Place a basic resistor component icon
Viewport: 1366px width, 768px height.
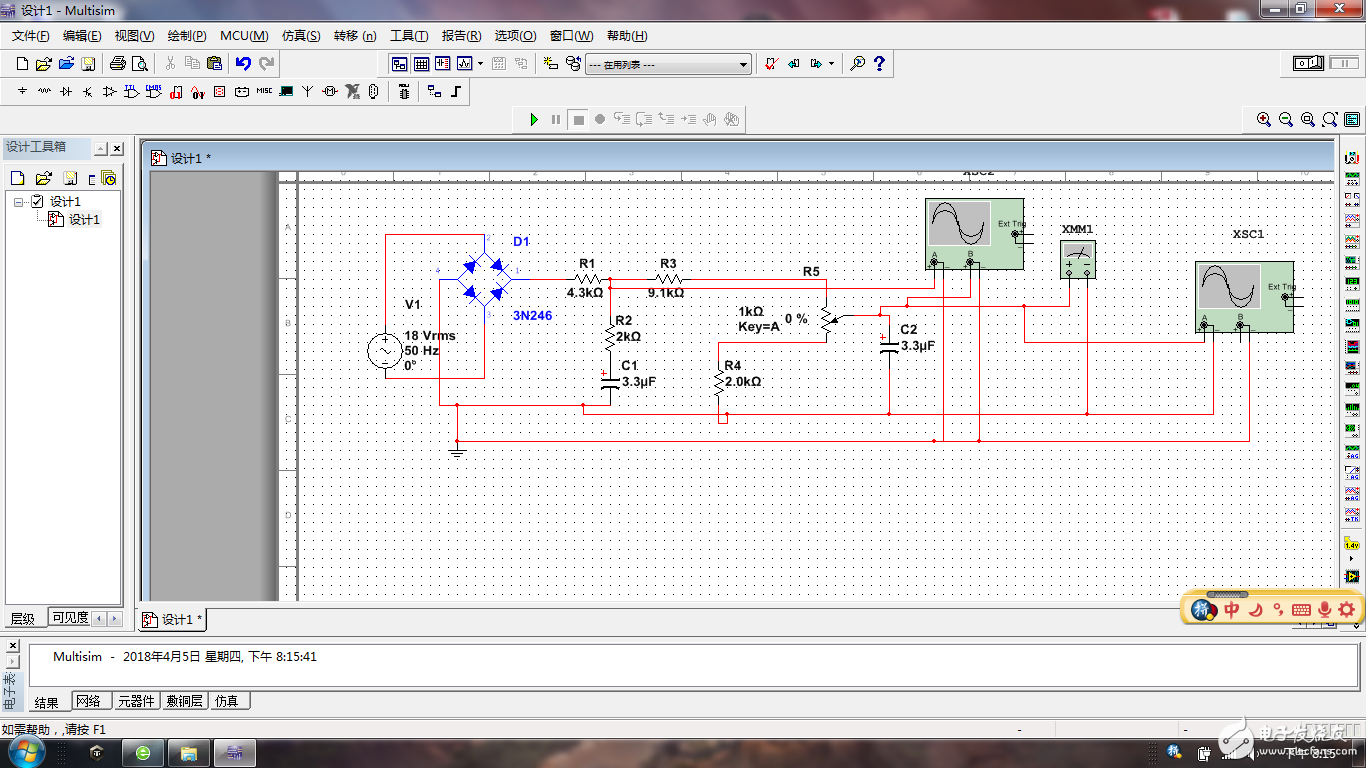pos(44,92)
